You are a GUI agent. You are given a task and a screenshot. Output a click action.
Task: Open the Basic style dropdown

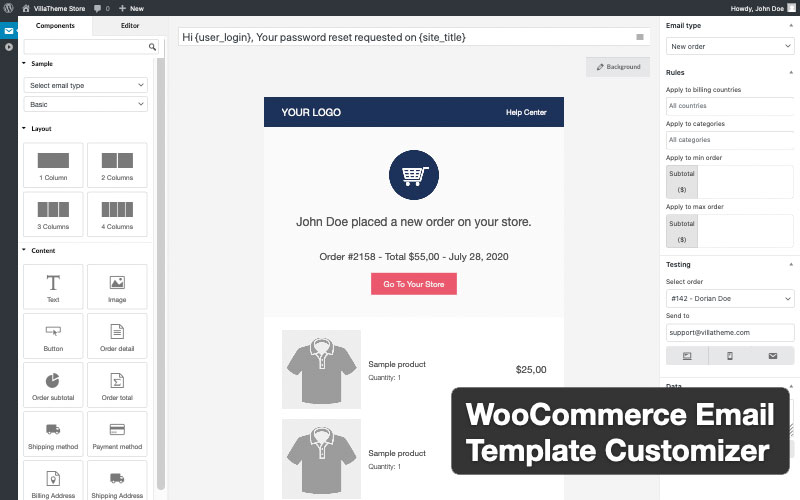(86, 104)
